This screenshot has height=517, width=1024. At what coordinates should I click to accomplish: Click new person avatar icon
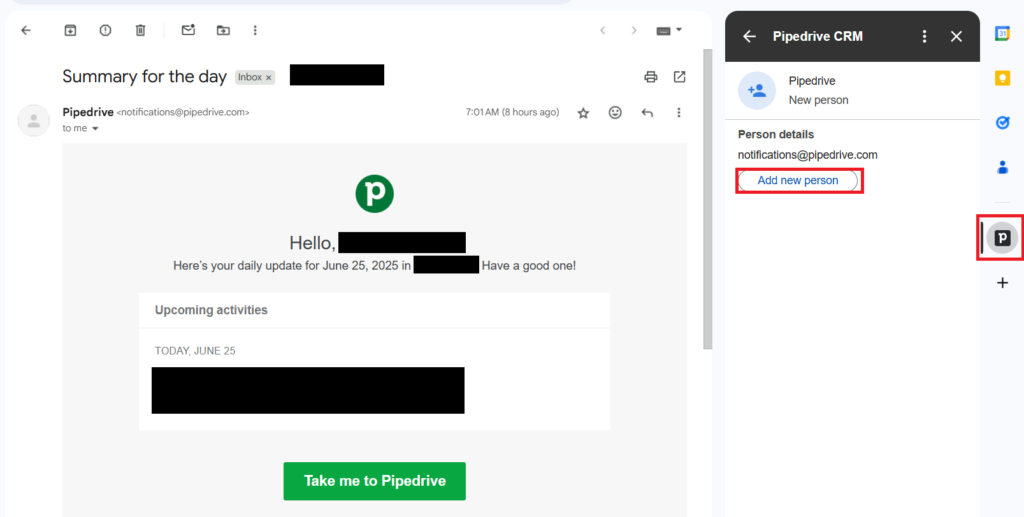pos(757,91)
